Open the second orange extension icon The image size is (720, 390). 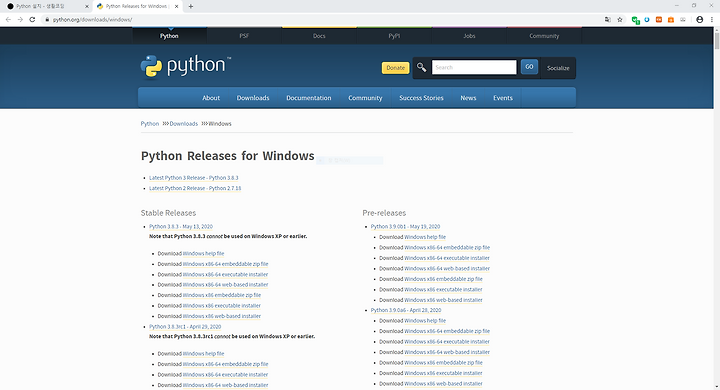[671, 19]
